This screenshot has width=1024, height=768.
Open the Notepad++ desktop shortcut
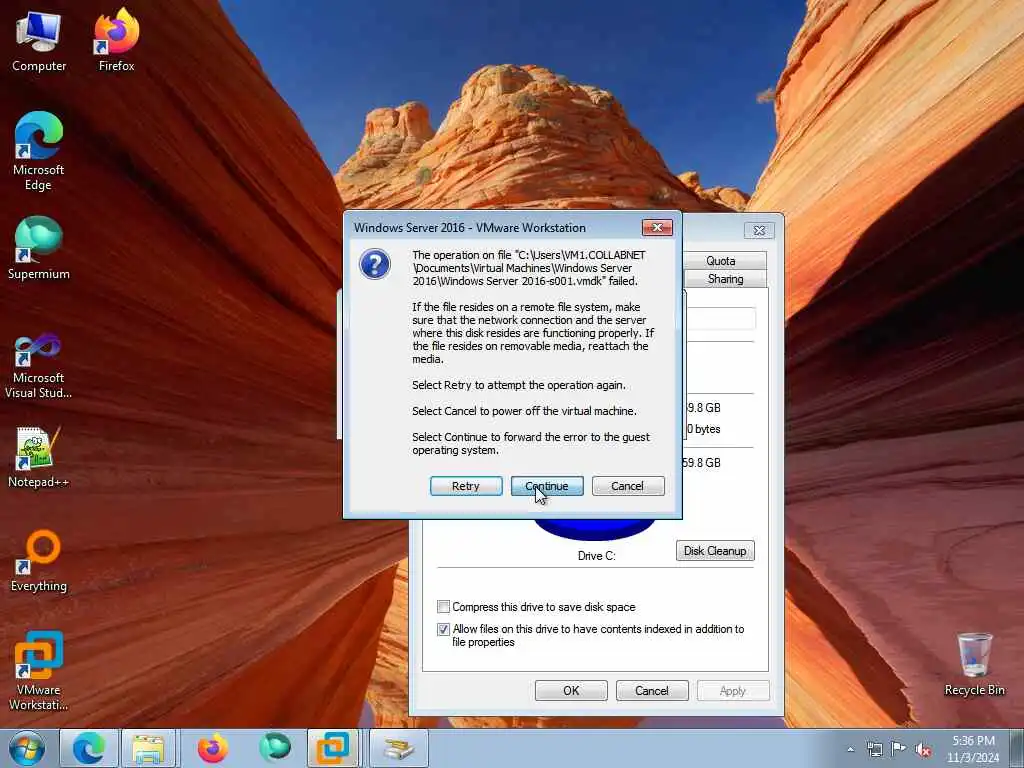coord(39,457)
